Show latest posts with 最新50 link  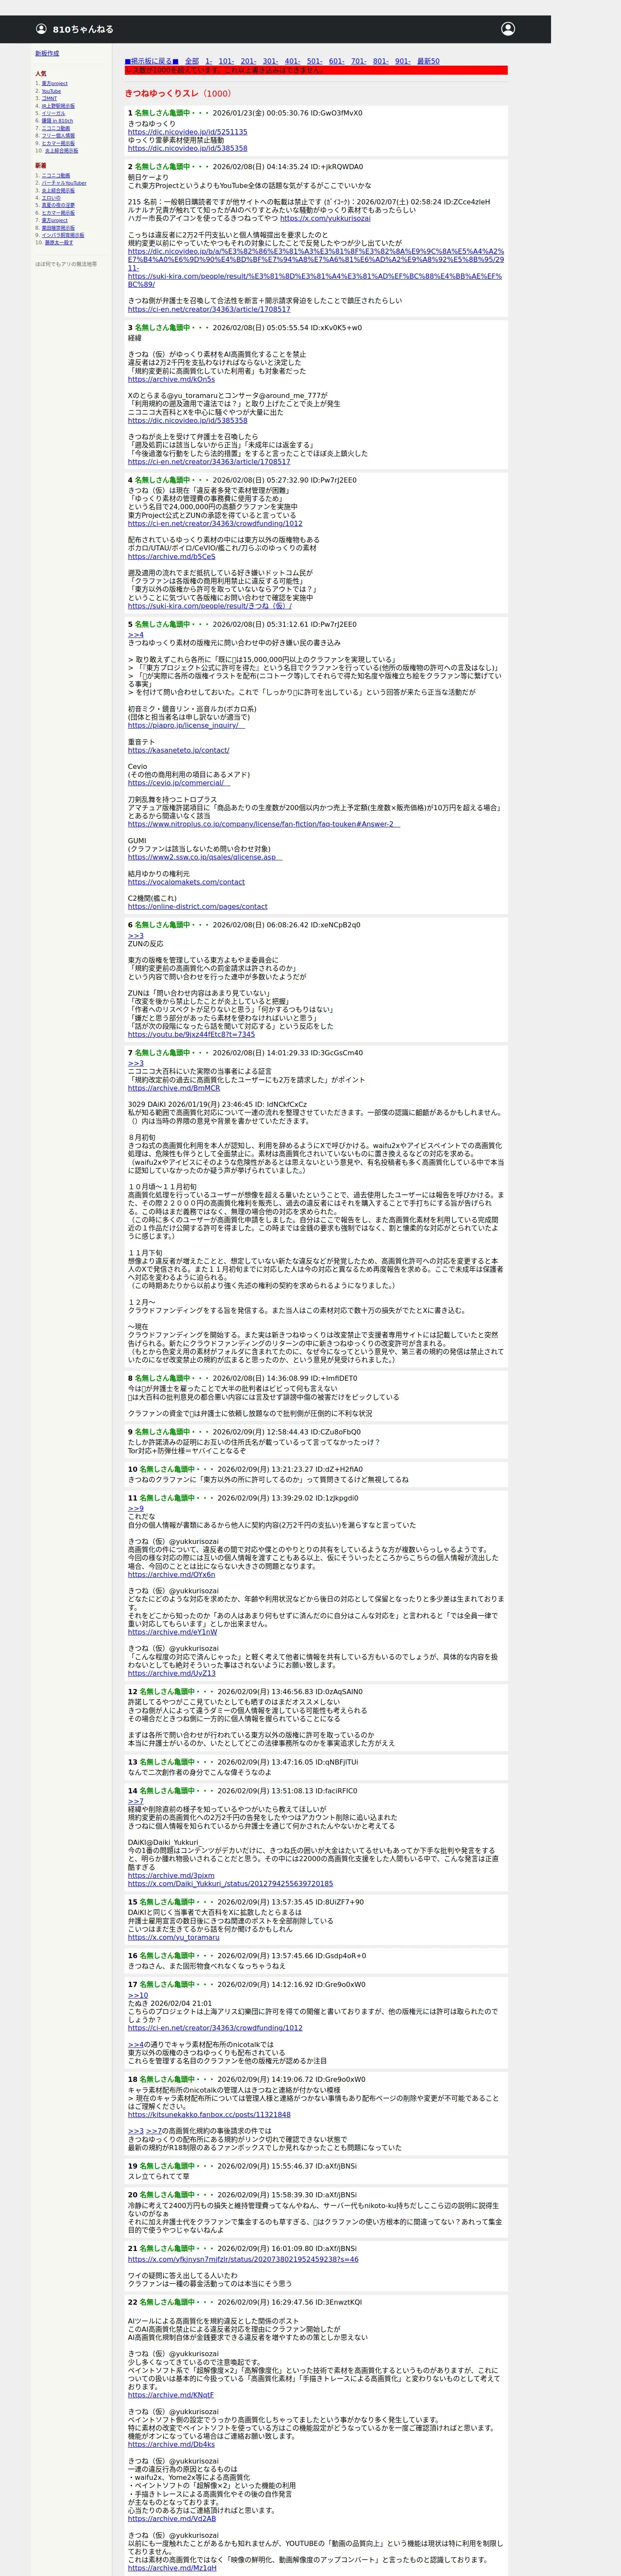(428, 61)
